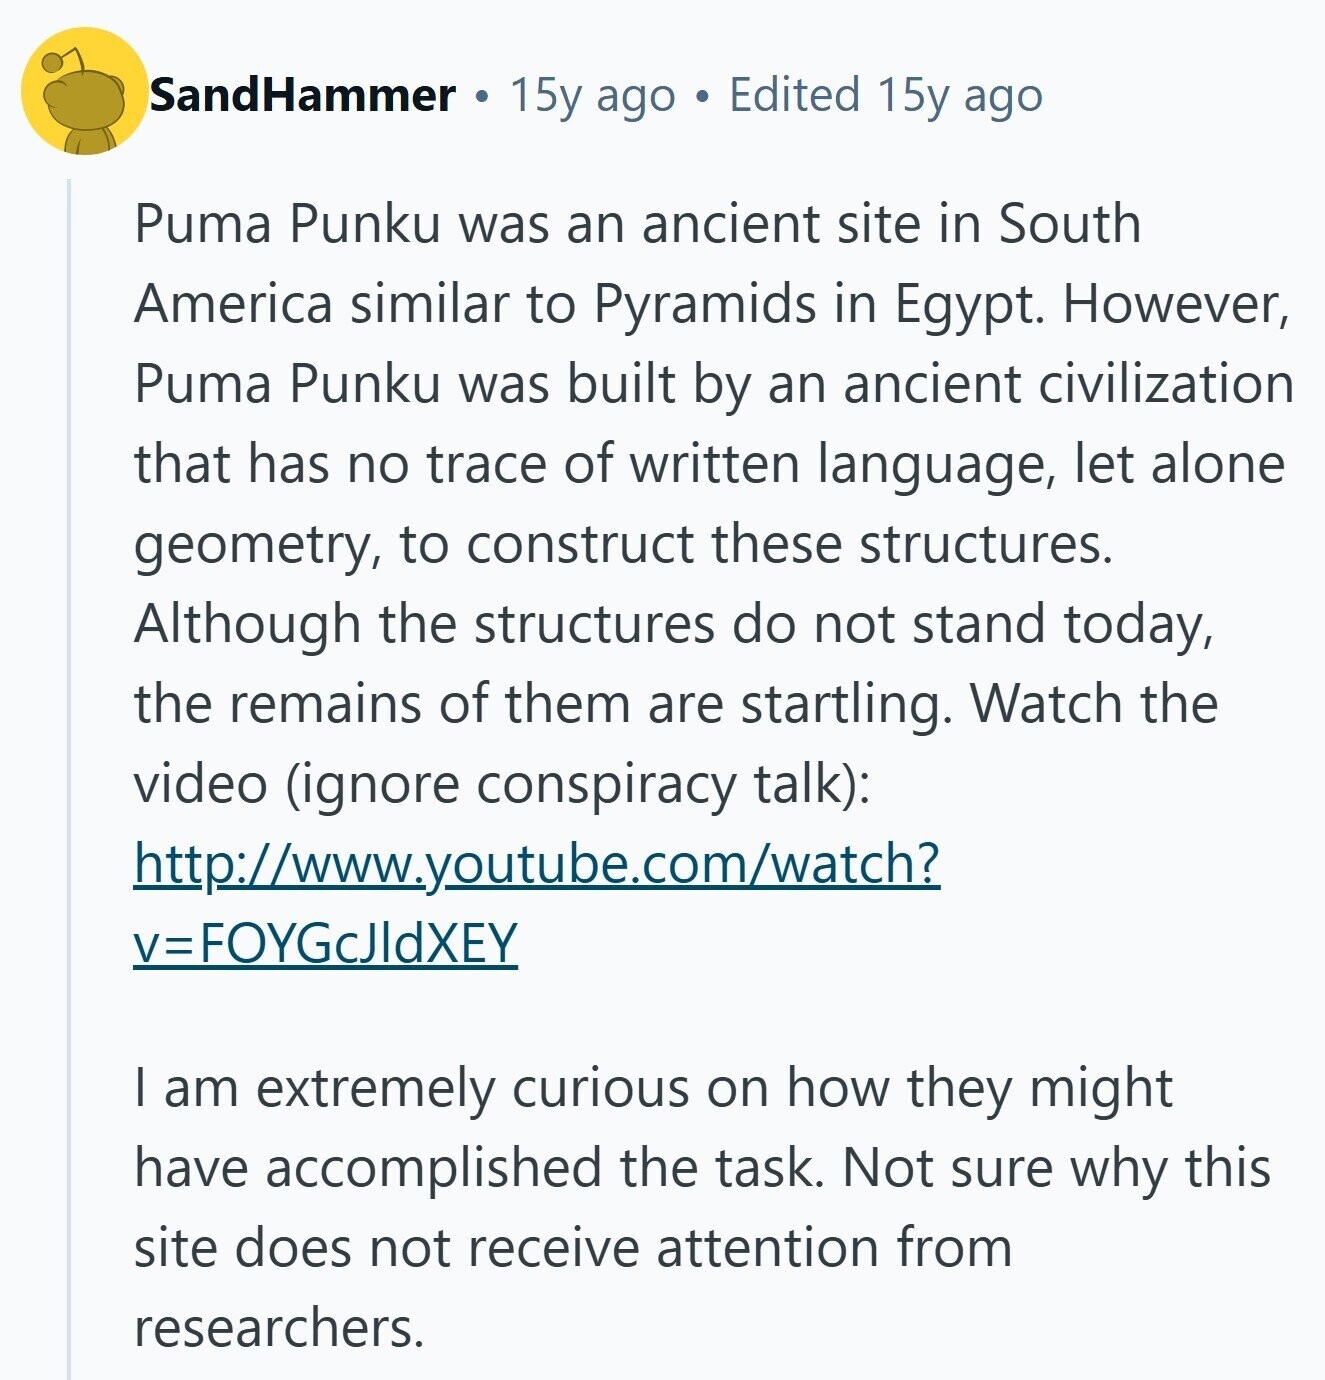Click the first "Puma Punku" in the comment
1325x1380 pixels.
(287, 223)
